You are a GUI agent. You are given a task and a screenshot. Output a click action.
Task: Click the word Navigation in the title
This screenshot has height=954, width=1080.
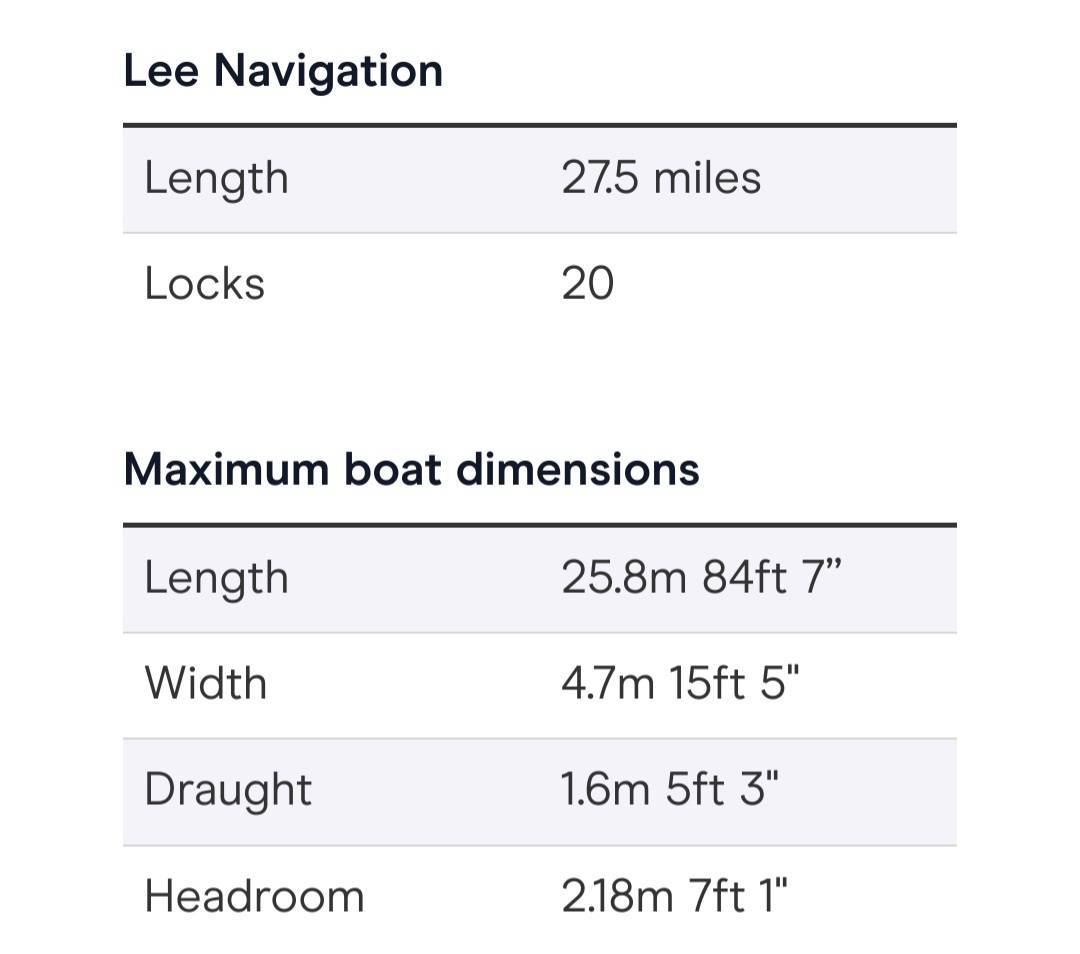point(329,72)
